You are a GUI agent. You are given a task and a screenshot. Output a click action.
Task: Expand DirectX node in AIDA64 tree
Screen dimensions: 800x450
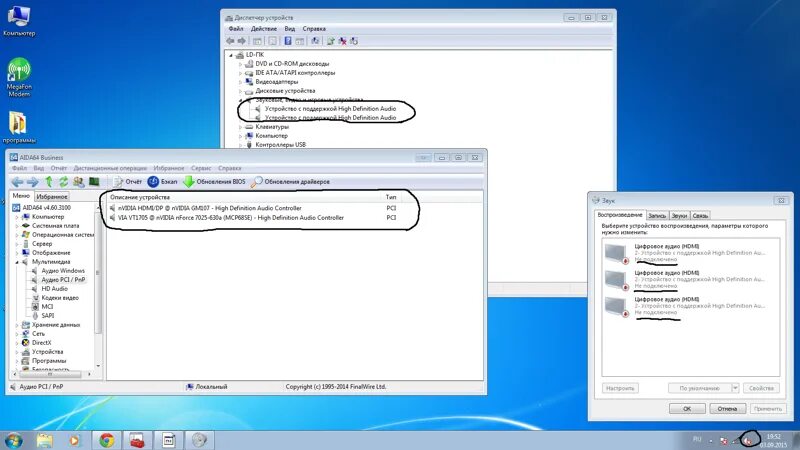click(x=17, y=343)
